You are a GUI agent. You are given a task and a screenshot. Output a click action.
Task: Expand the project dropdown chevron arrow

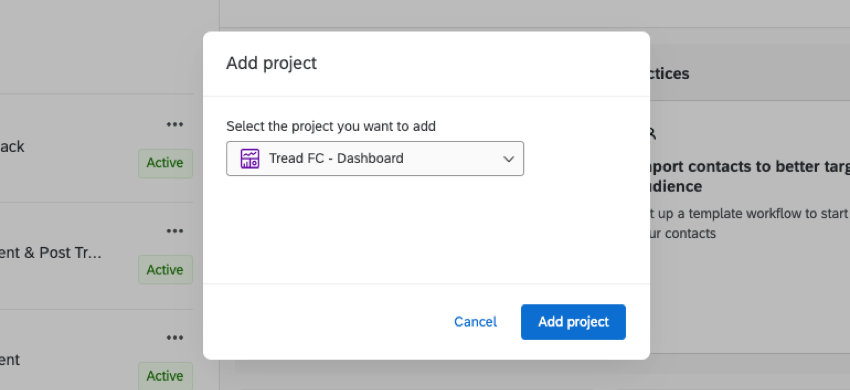508,159
